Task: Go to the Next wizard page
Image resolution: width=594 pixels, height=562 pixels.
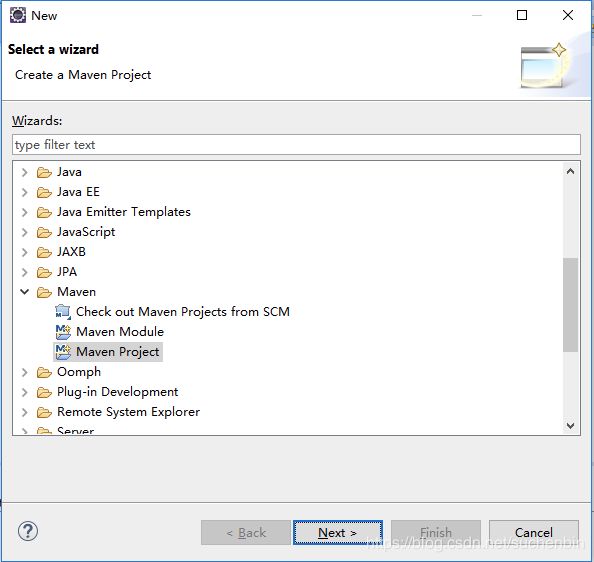Action: [x=338, y=532]
